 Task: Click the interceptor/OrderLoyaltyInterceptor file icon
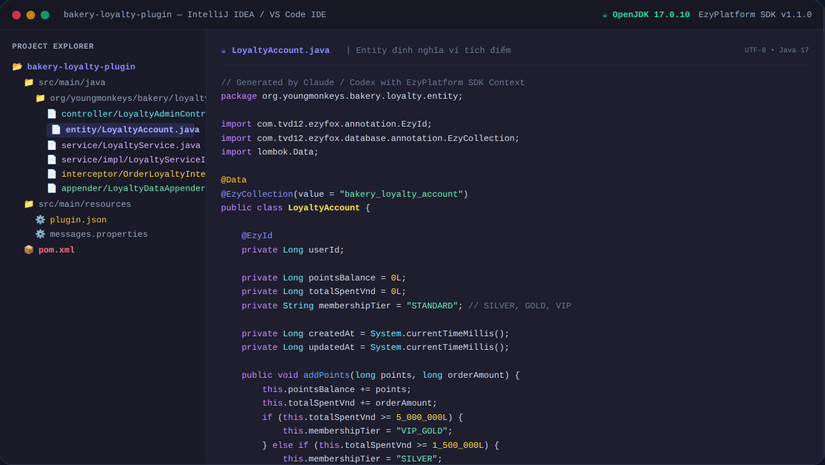[x=52, y=174]
